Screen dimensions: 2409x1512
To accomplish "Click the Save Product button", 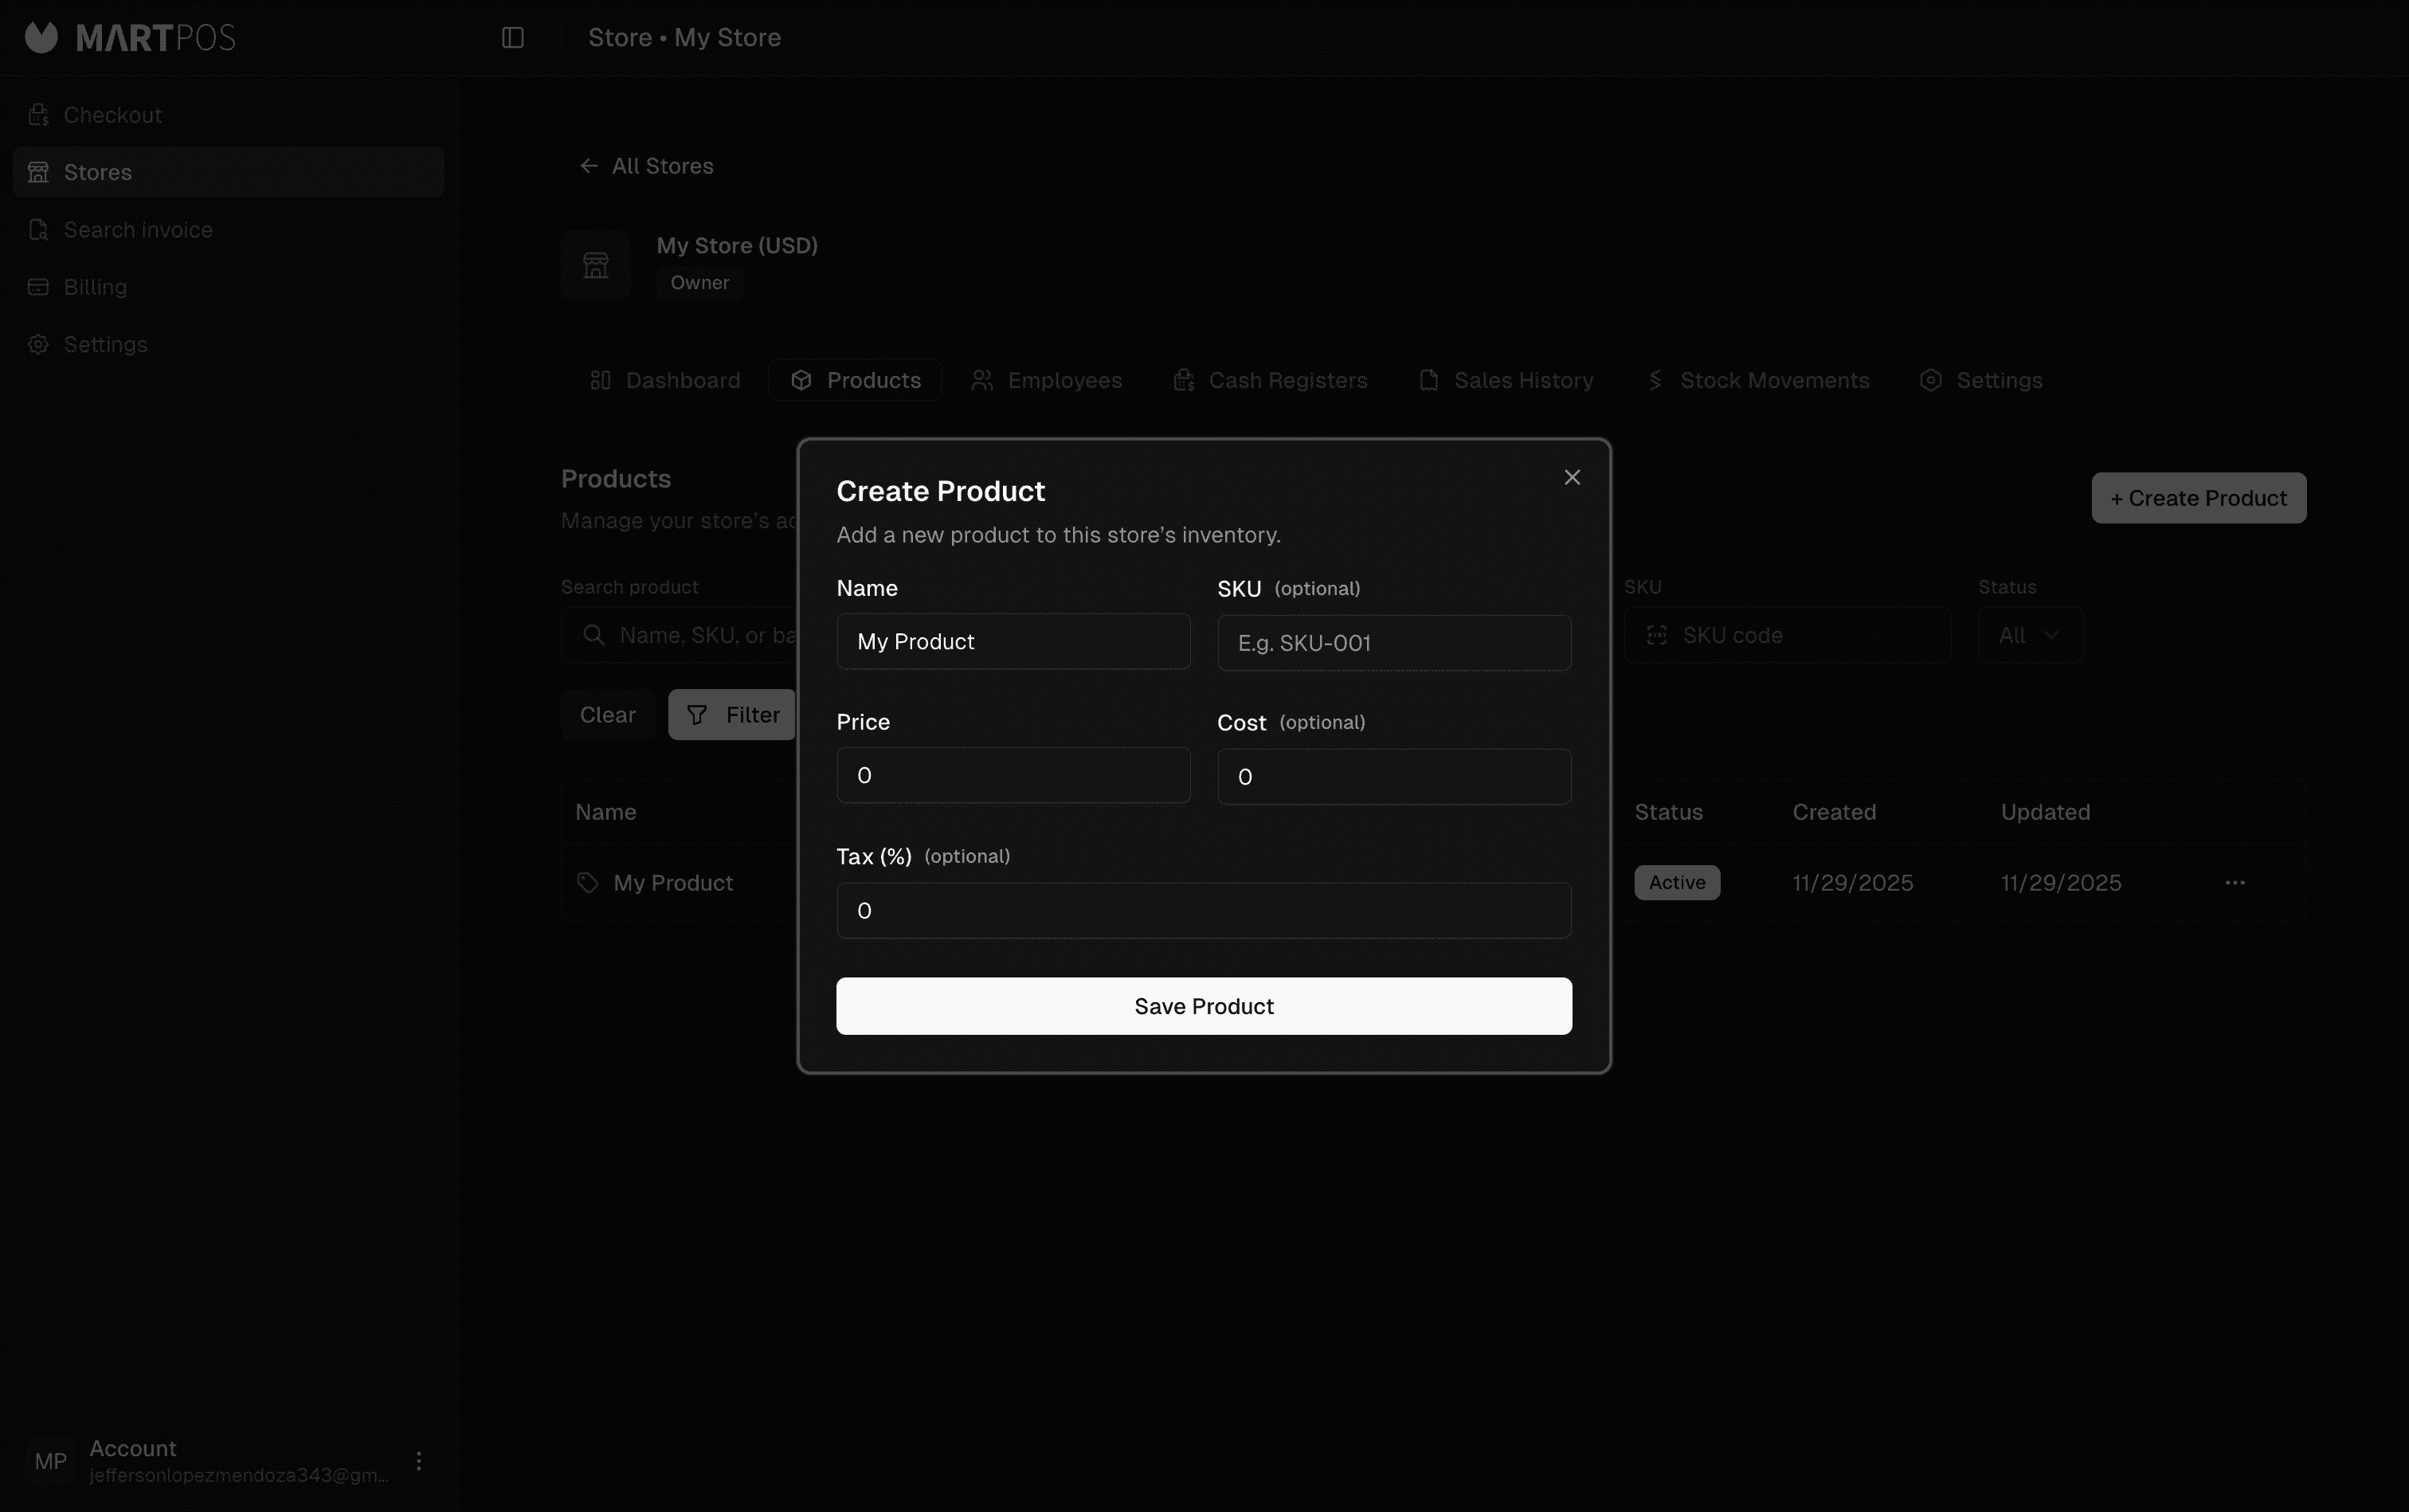I will click(x=1202, y=1006).
